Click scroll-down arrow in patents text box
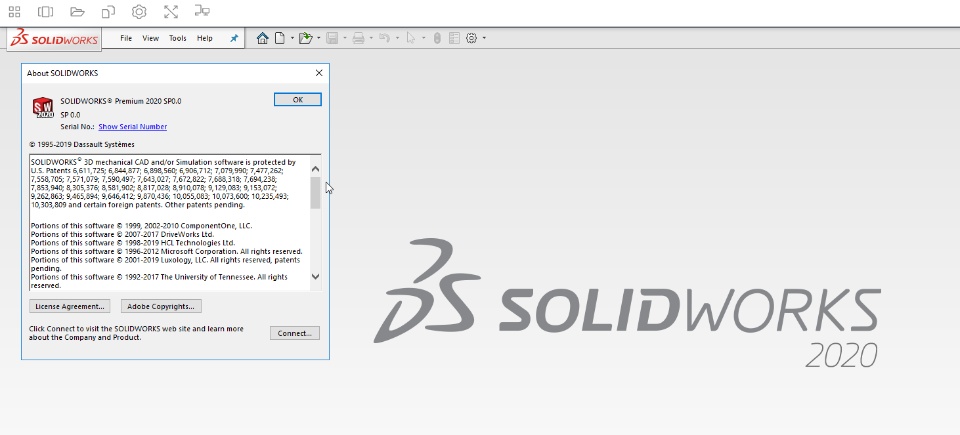 pyautogui.click(x=315, y=276)
